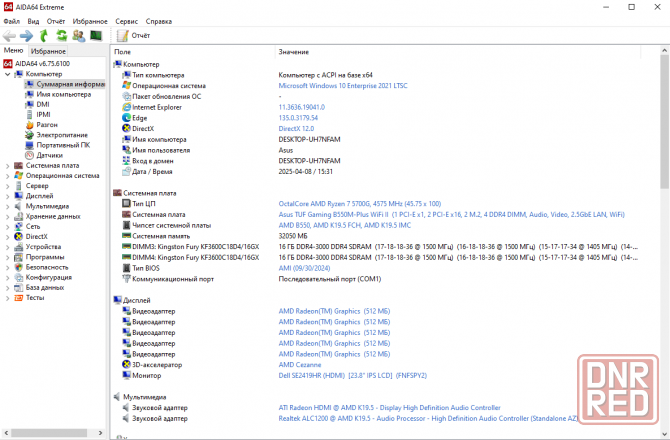
Task: Click the Безопасность shield icon
Action: coord(18,267)
